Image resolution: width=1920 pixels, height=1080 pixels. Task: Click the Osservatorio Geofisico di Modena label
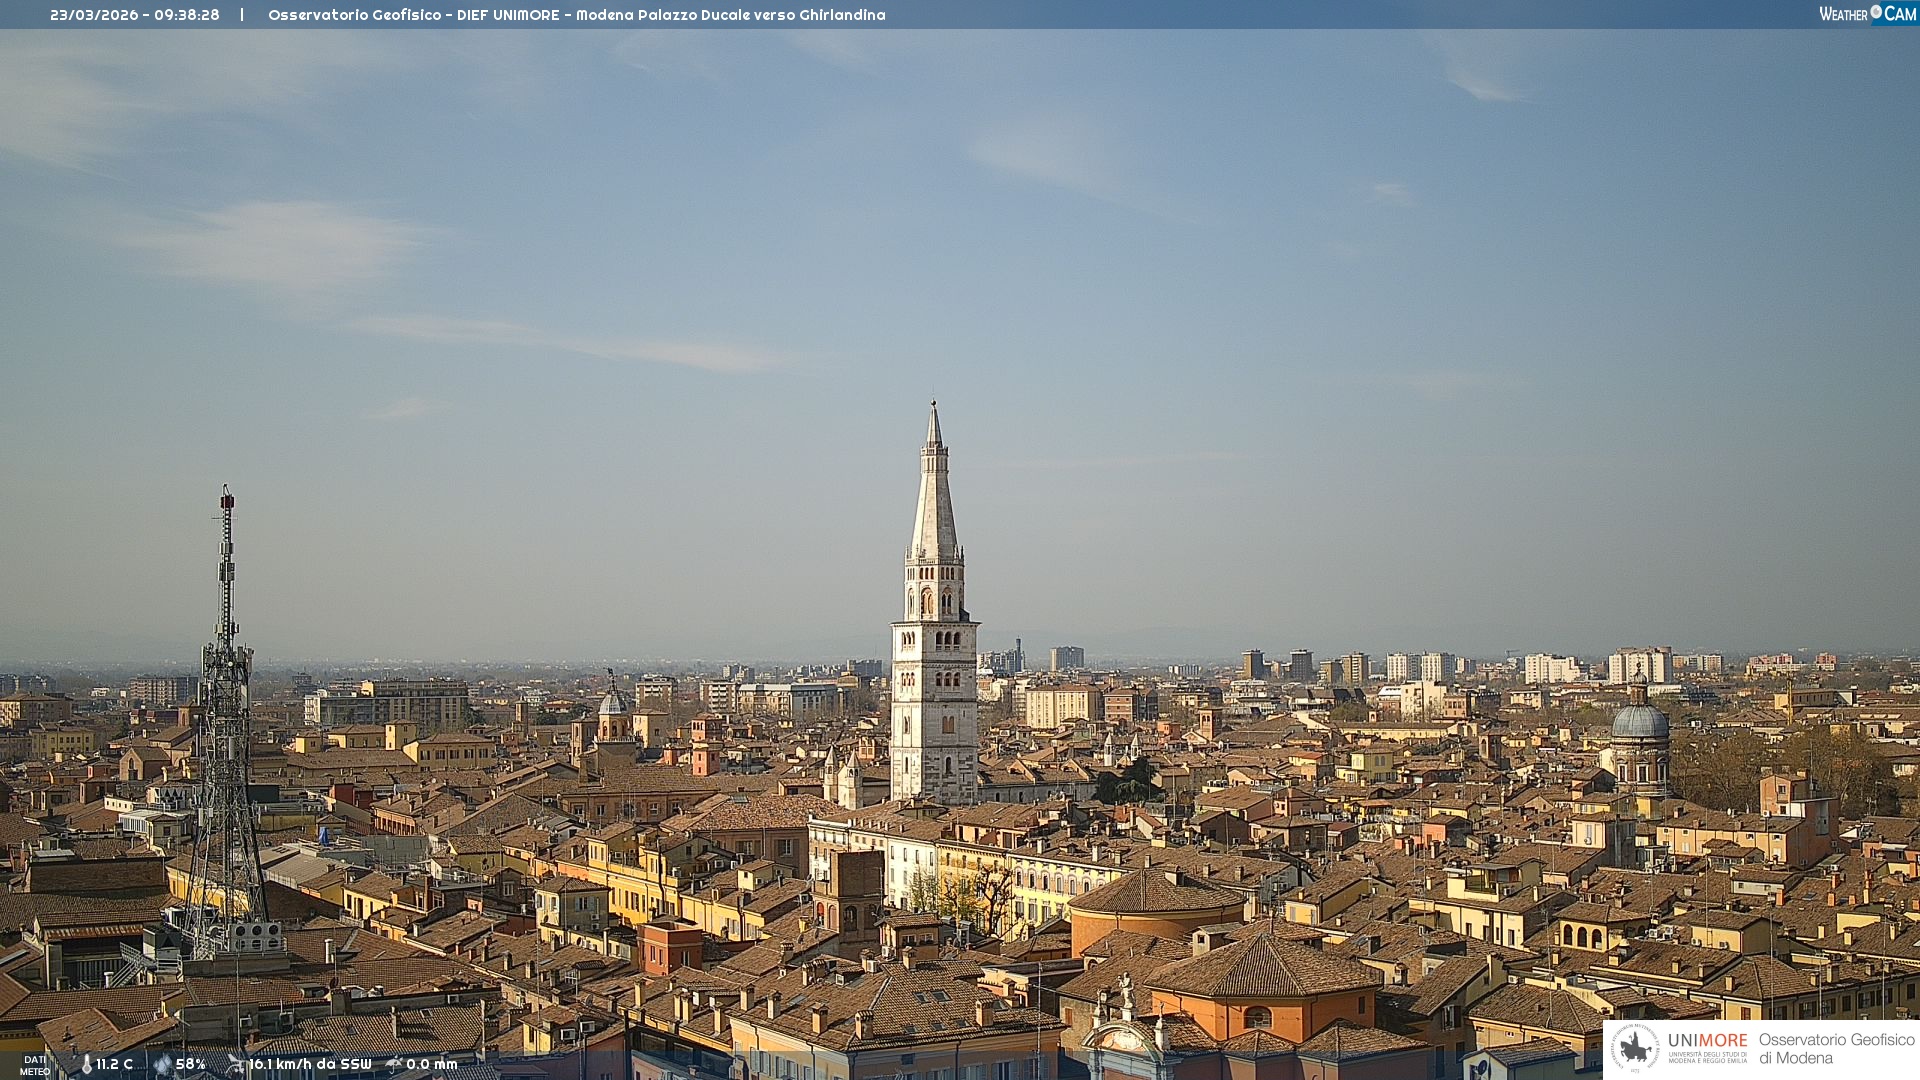(x=1836, y=1048)
